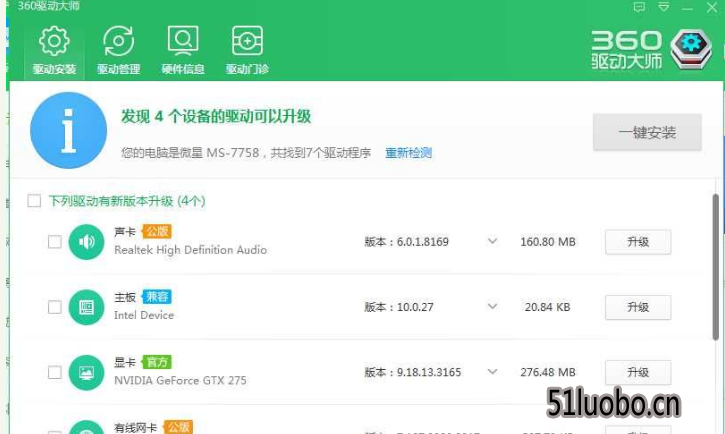This screenshot has width=725, height=434.
Task: Open the 硬件信息 monitor icon
Action: [183, 41]
